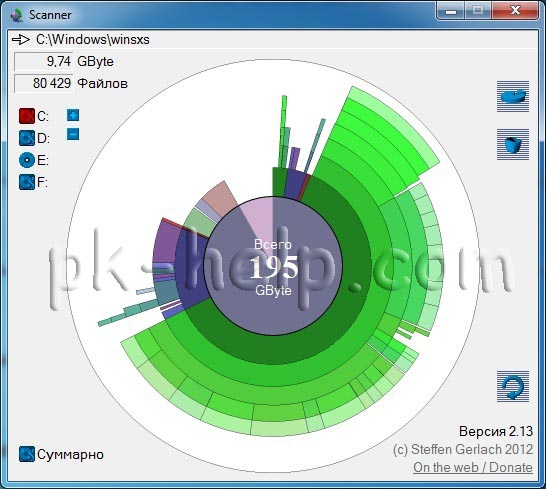Click the Суммарно summary icon

point(27,454)
